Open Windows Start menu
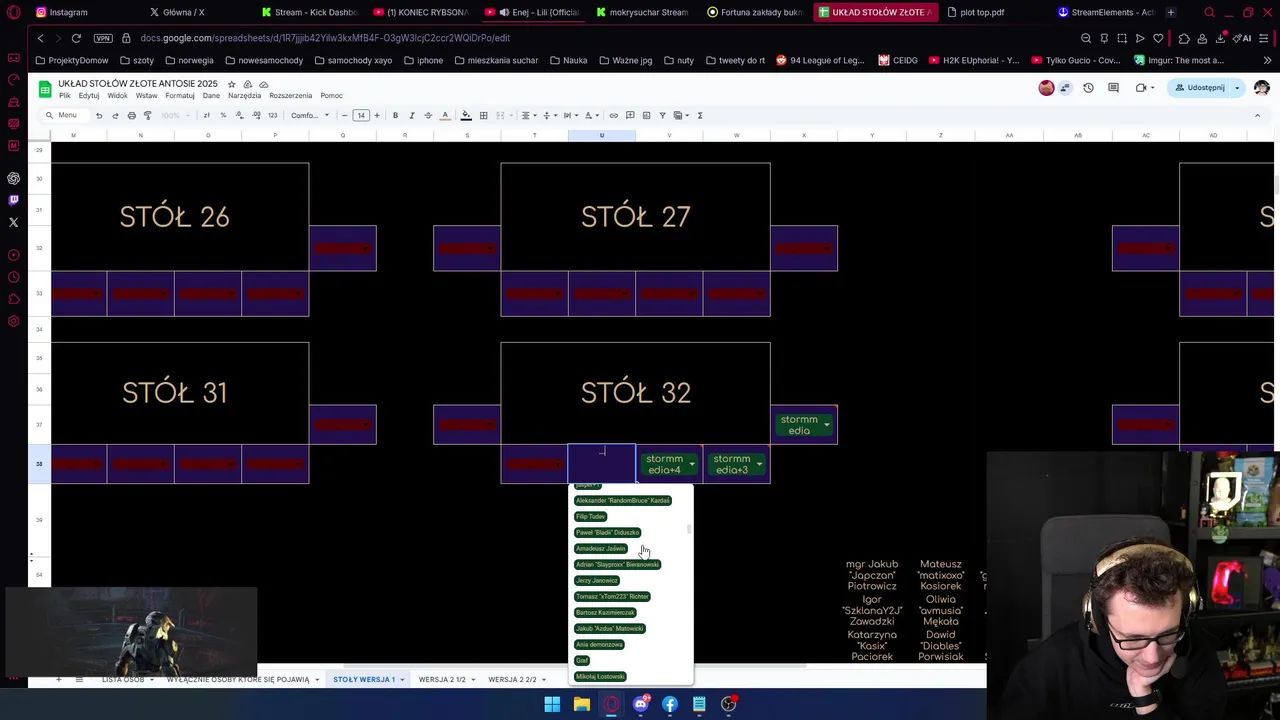The height and width of the screenshot is (720, 1280). coord(552,704)
